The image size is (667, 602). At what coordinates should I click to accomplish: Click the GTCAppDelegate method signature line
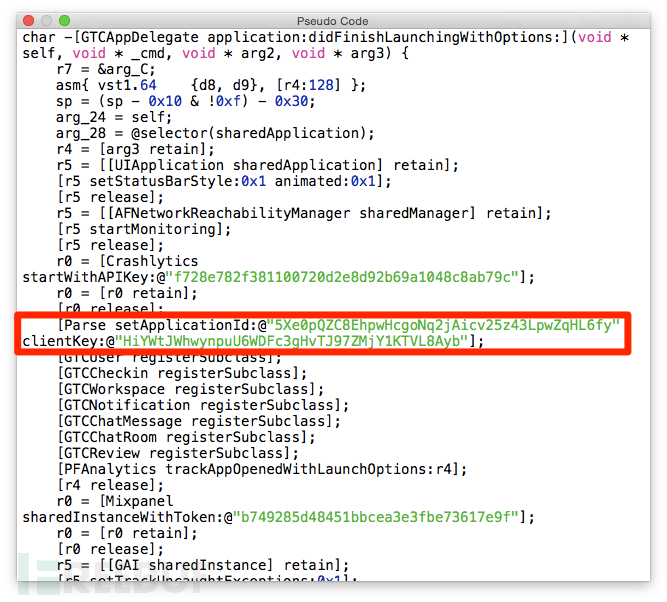click(326, 45)
